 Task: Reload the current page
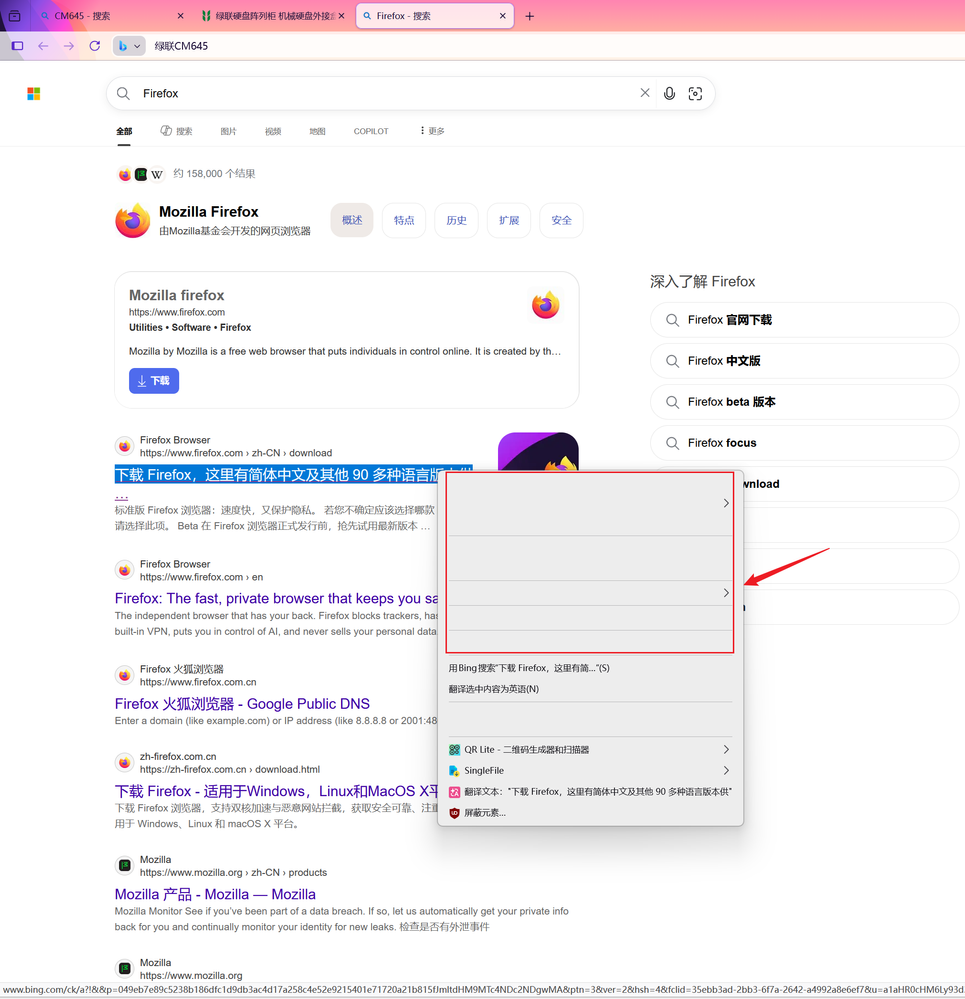point(95,46)
